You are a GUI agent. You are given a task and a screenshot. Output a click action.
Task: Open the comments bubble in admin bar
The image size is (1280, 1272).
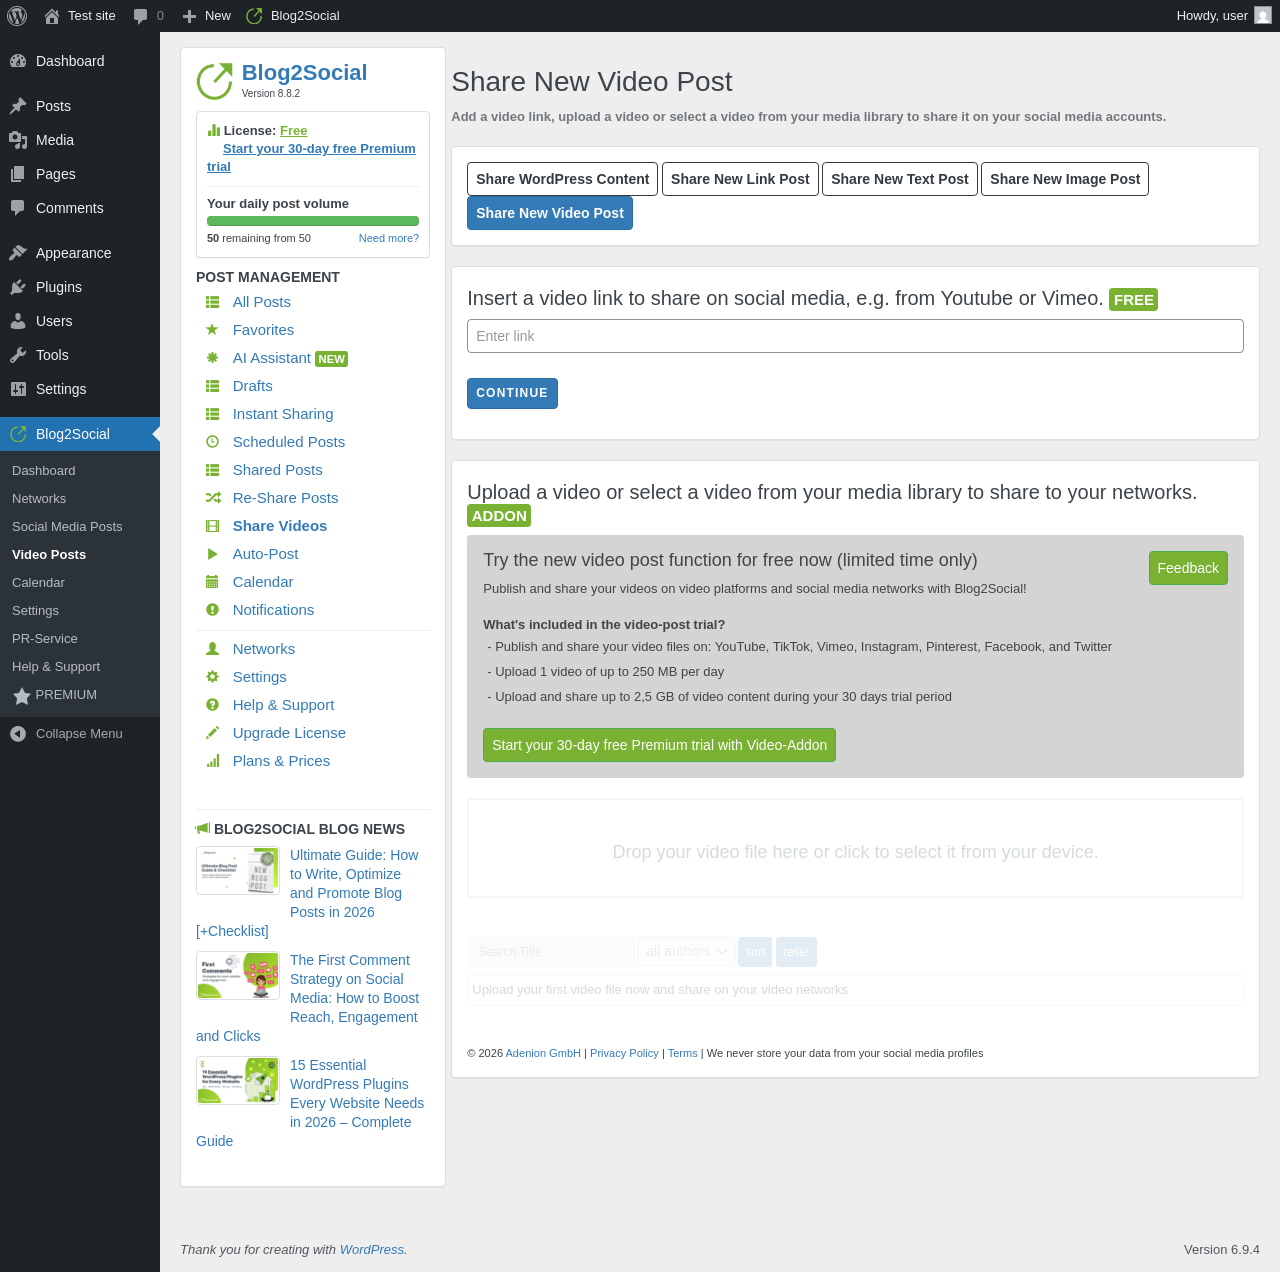141,16
